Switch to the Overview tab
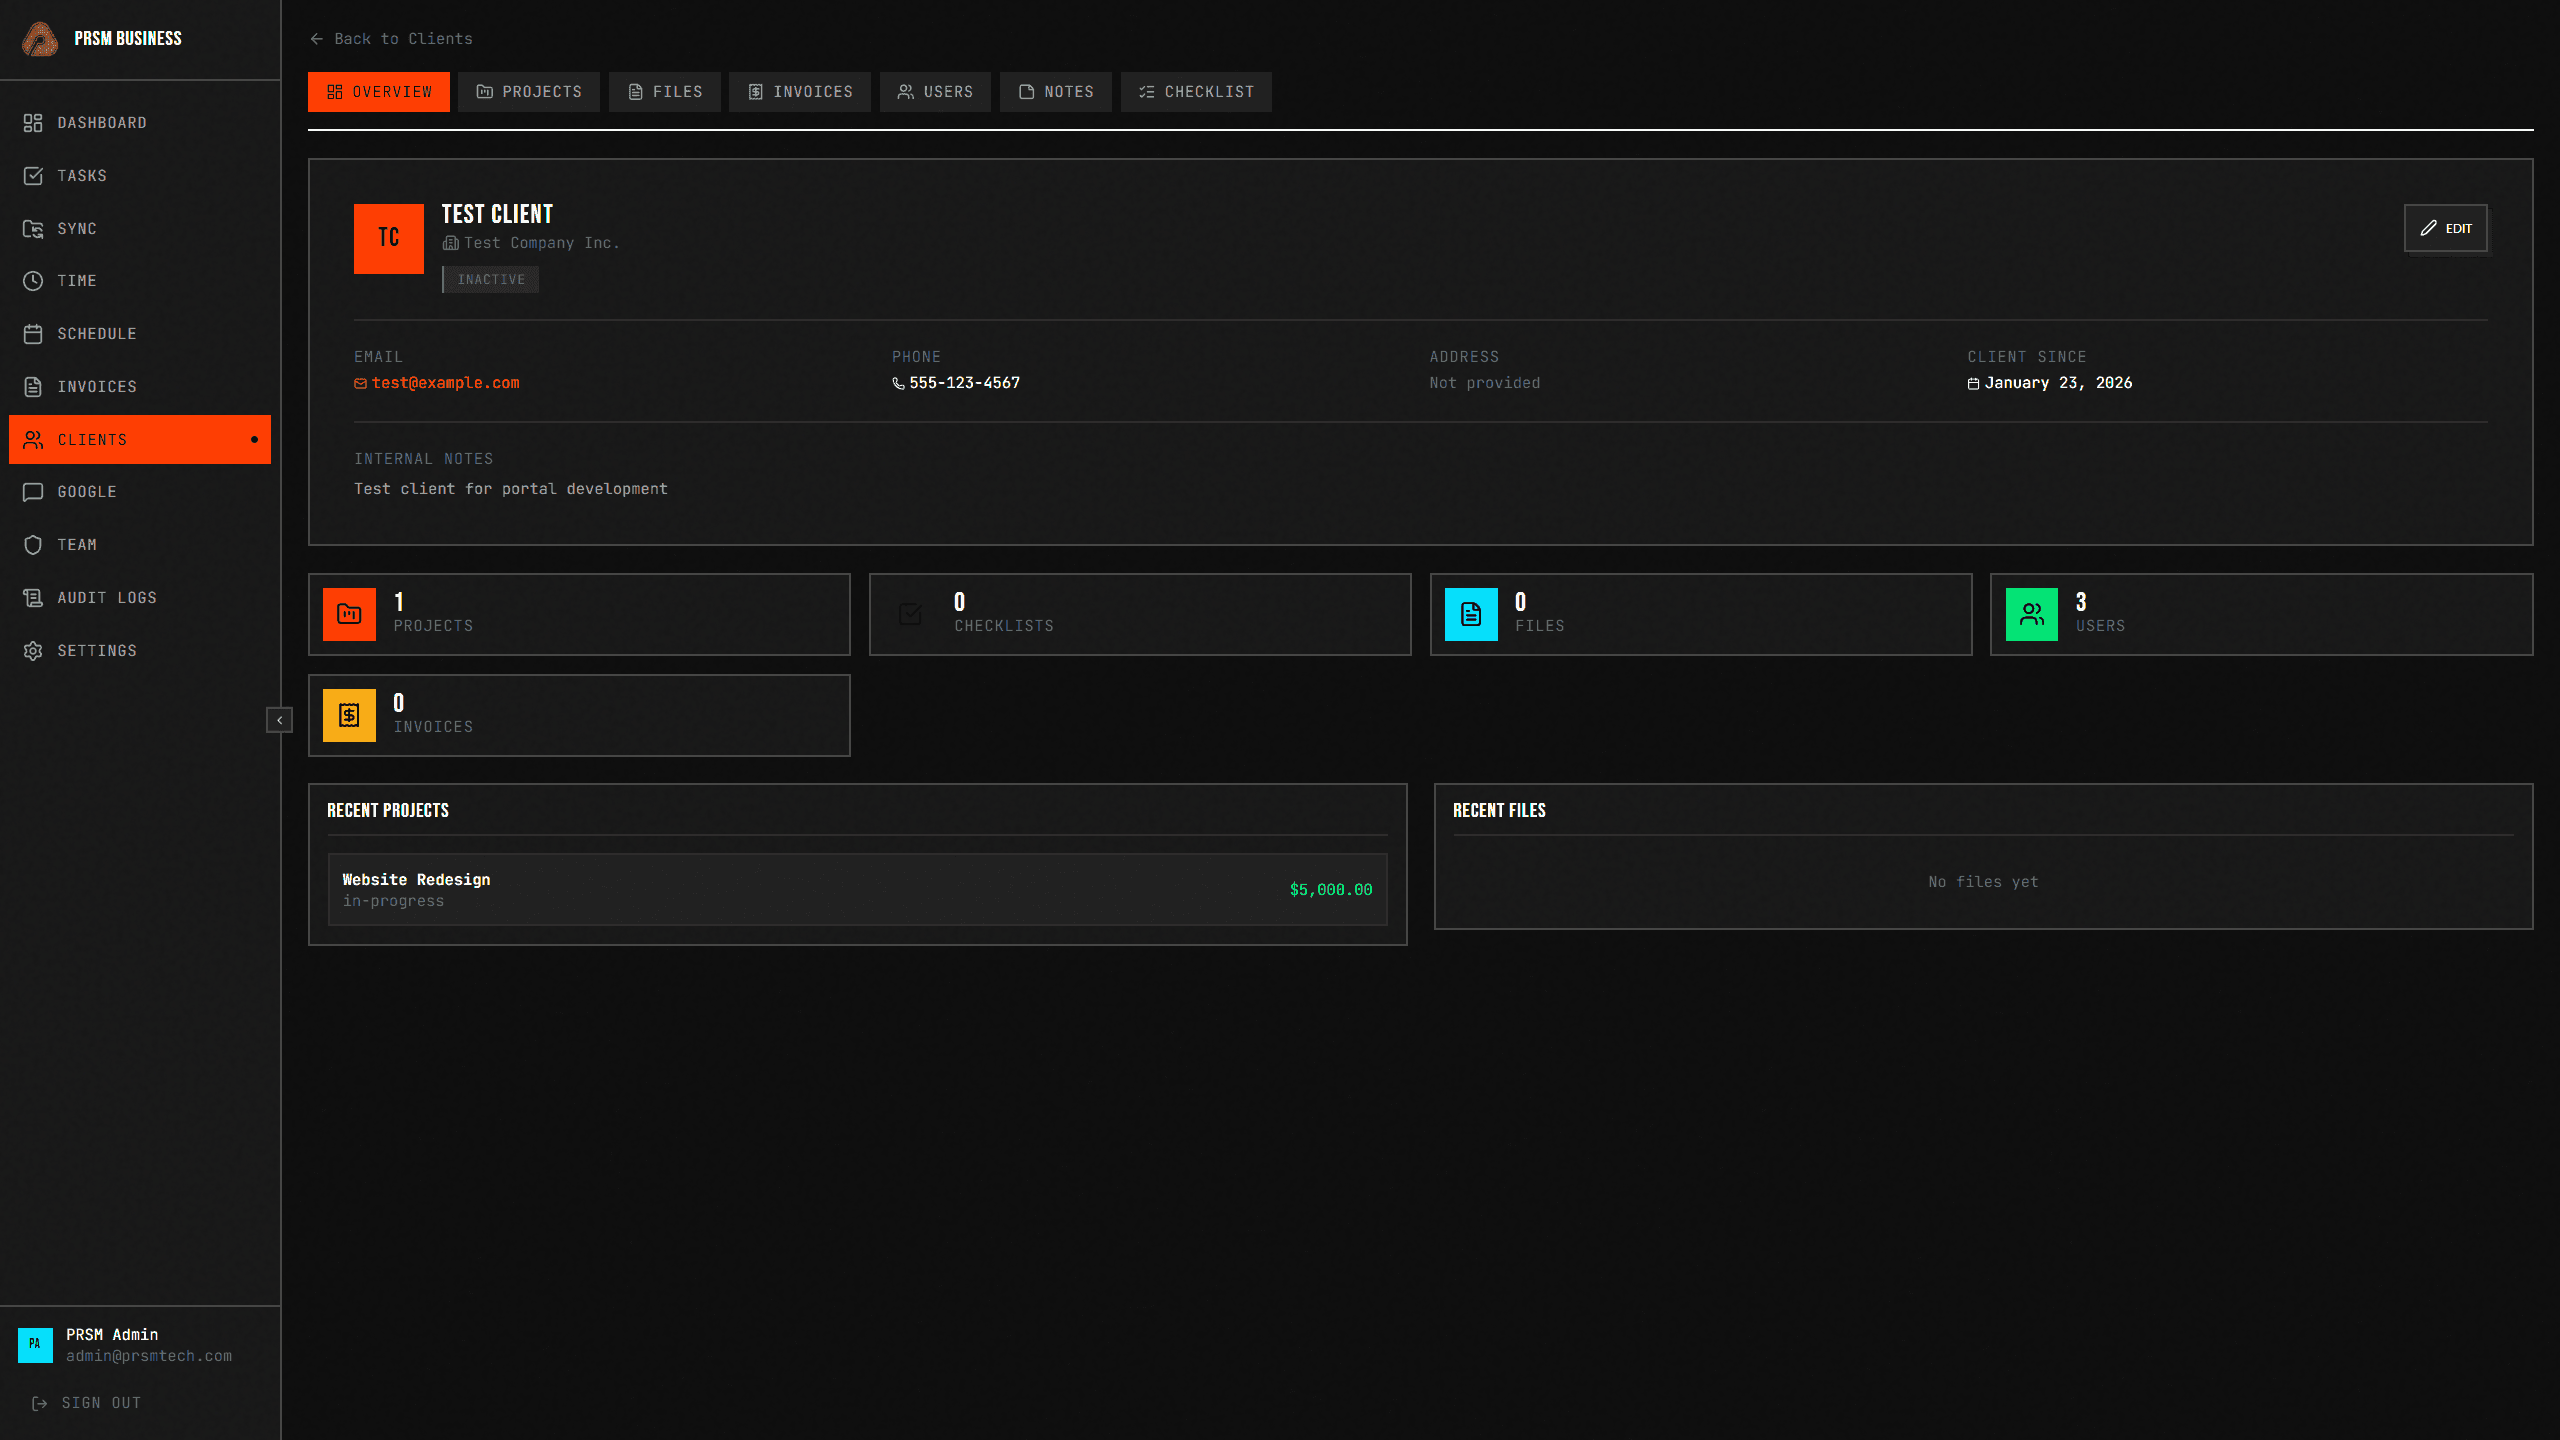 tap(379, 92)
